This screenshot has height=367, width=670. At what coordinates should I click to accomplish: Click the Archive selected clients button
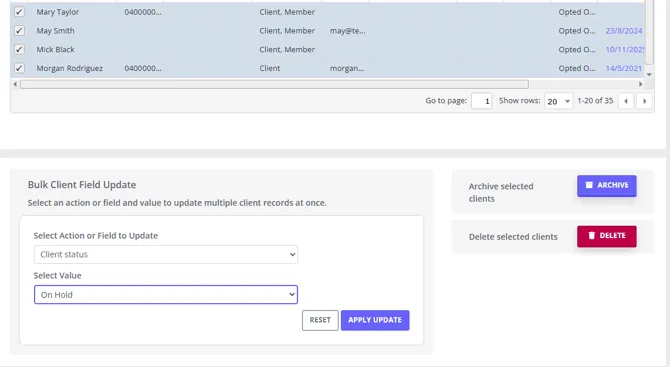(607, 185)
